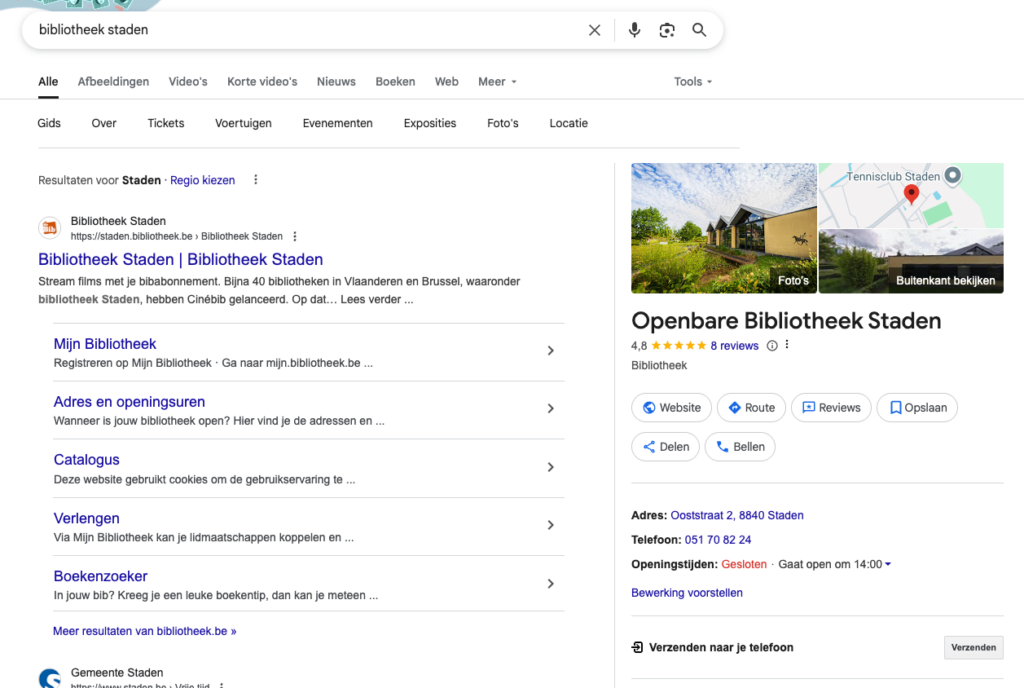
Task: Open three-dot options for staden.bibliotheek.be result
Action: 294,237
